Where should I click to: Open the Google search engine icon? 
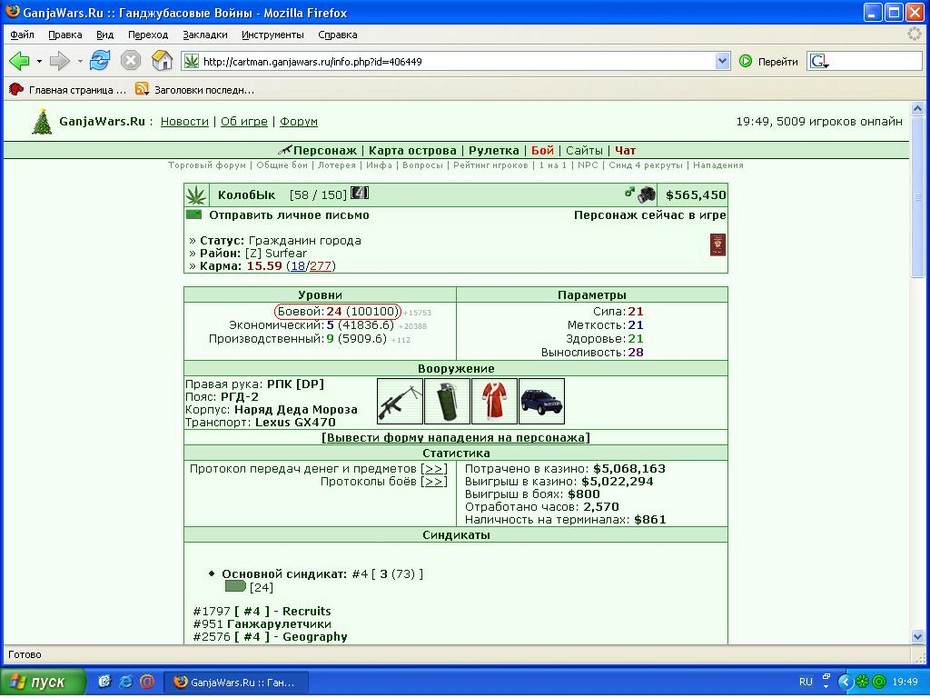[818, 61]
